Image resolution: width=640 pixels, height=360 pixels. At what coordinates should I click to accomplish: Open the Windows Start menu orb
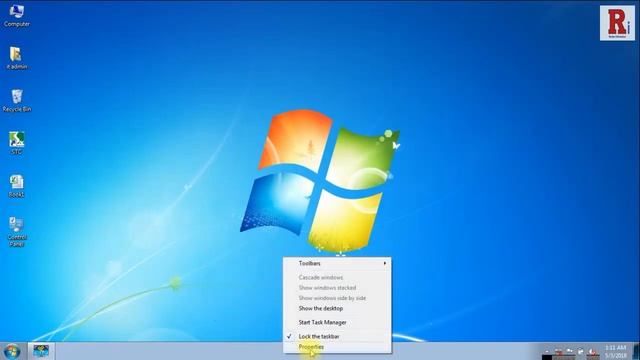coord(12,351)
